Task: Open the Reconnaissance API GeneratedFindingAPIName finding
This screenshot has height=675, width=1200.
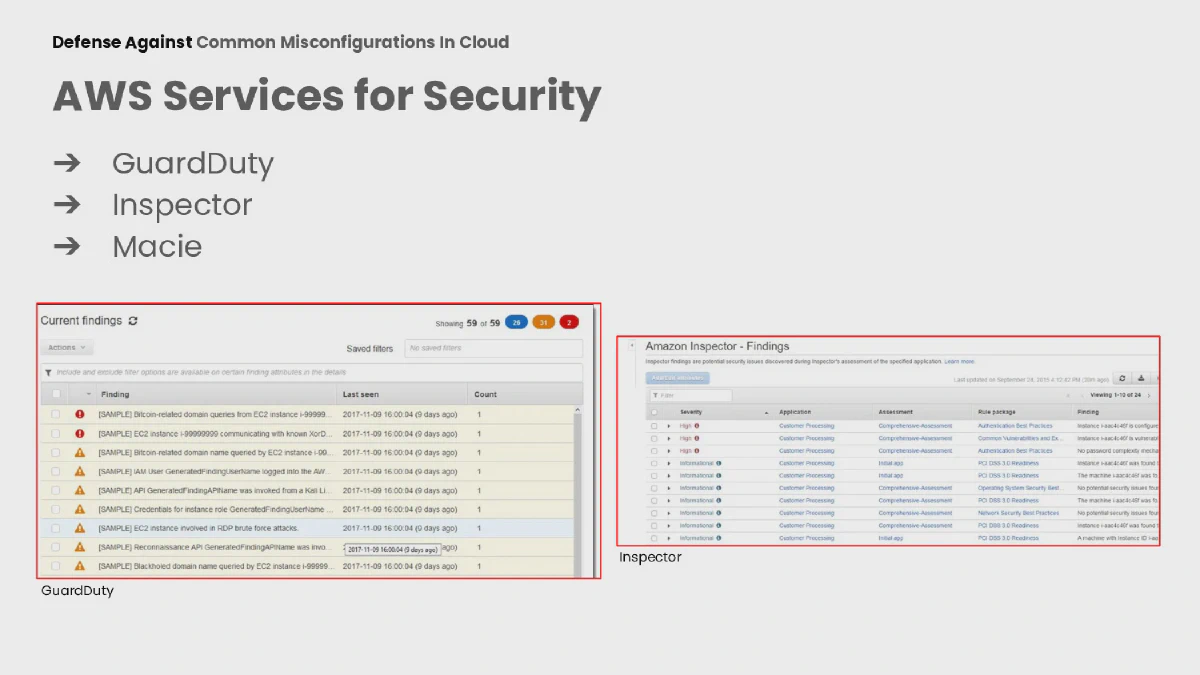Action: [215, 547]
